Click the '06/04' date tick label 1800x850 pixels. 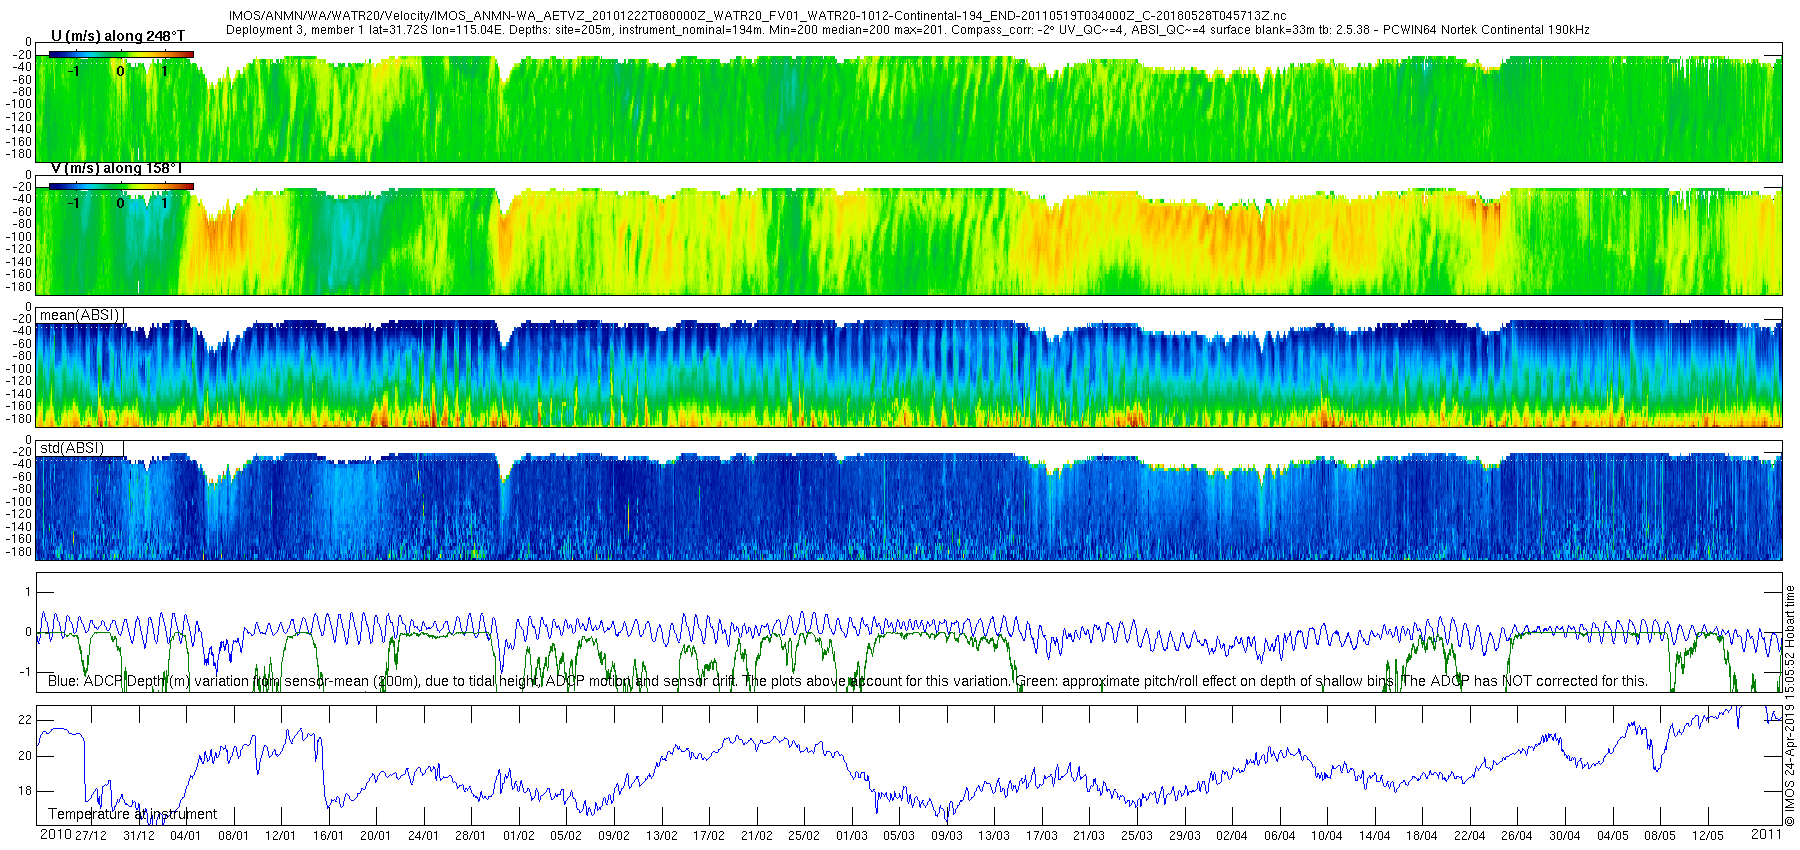(x=1280, y=836)
